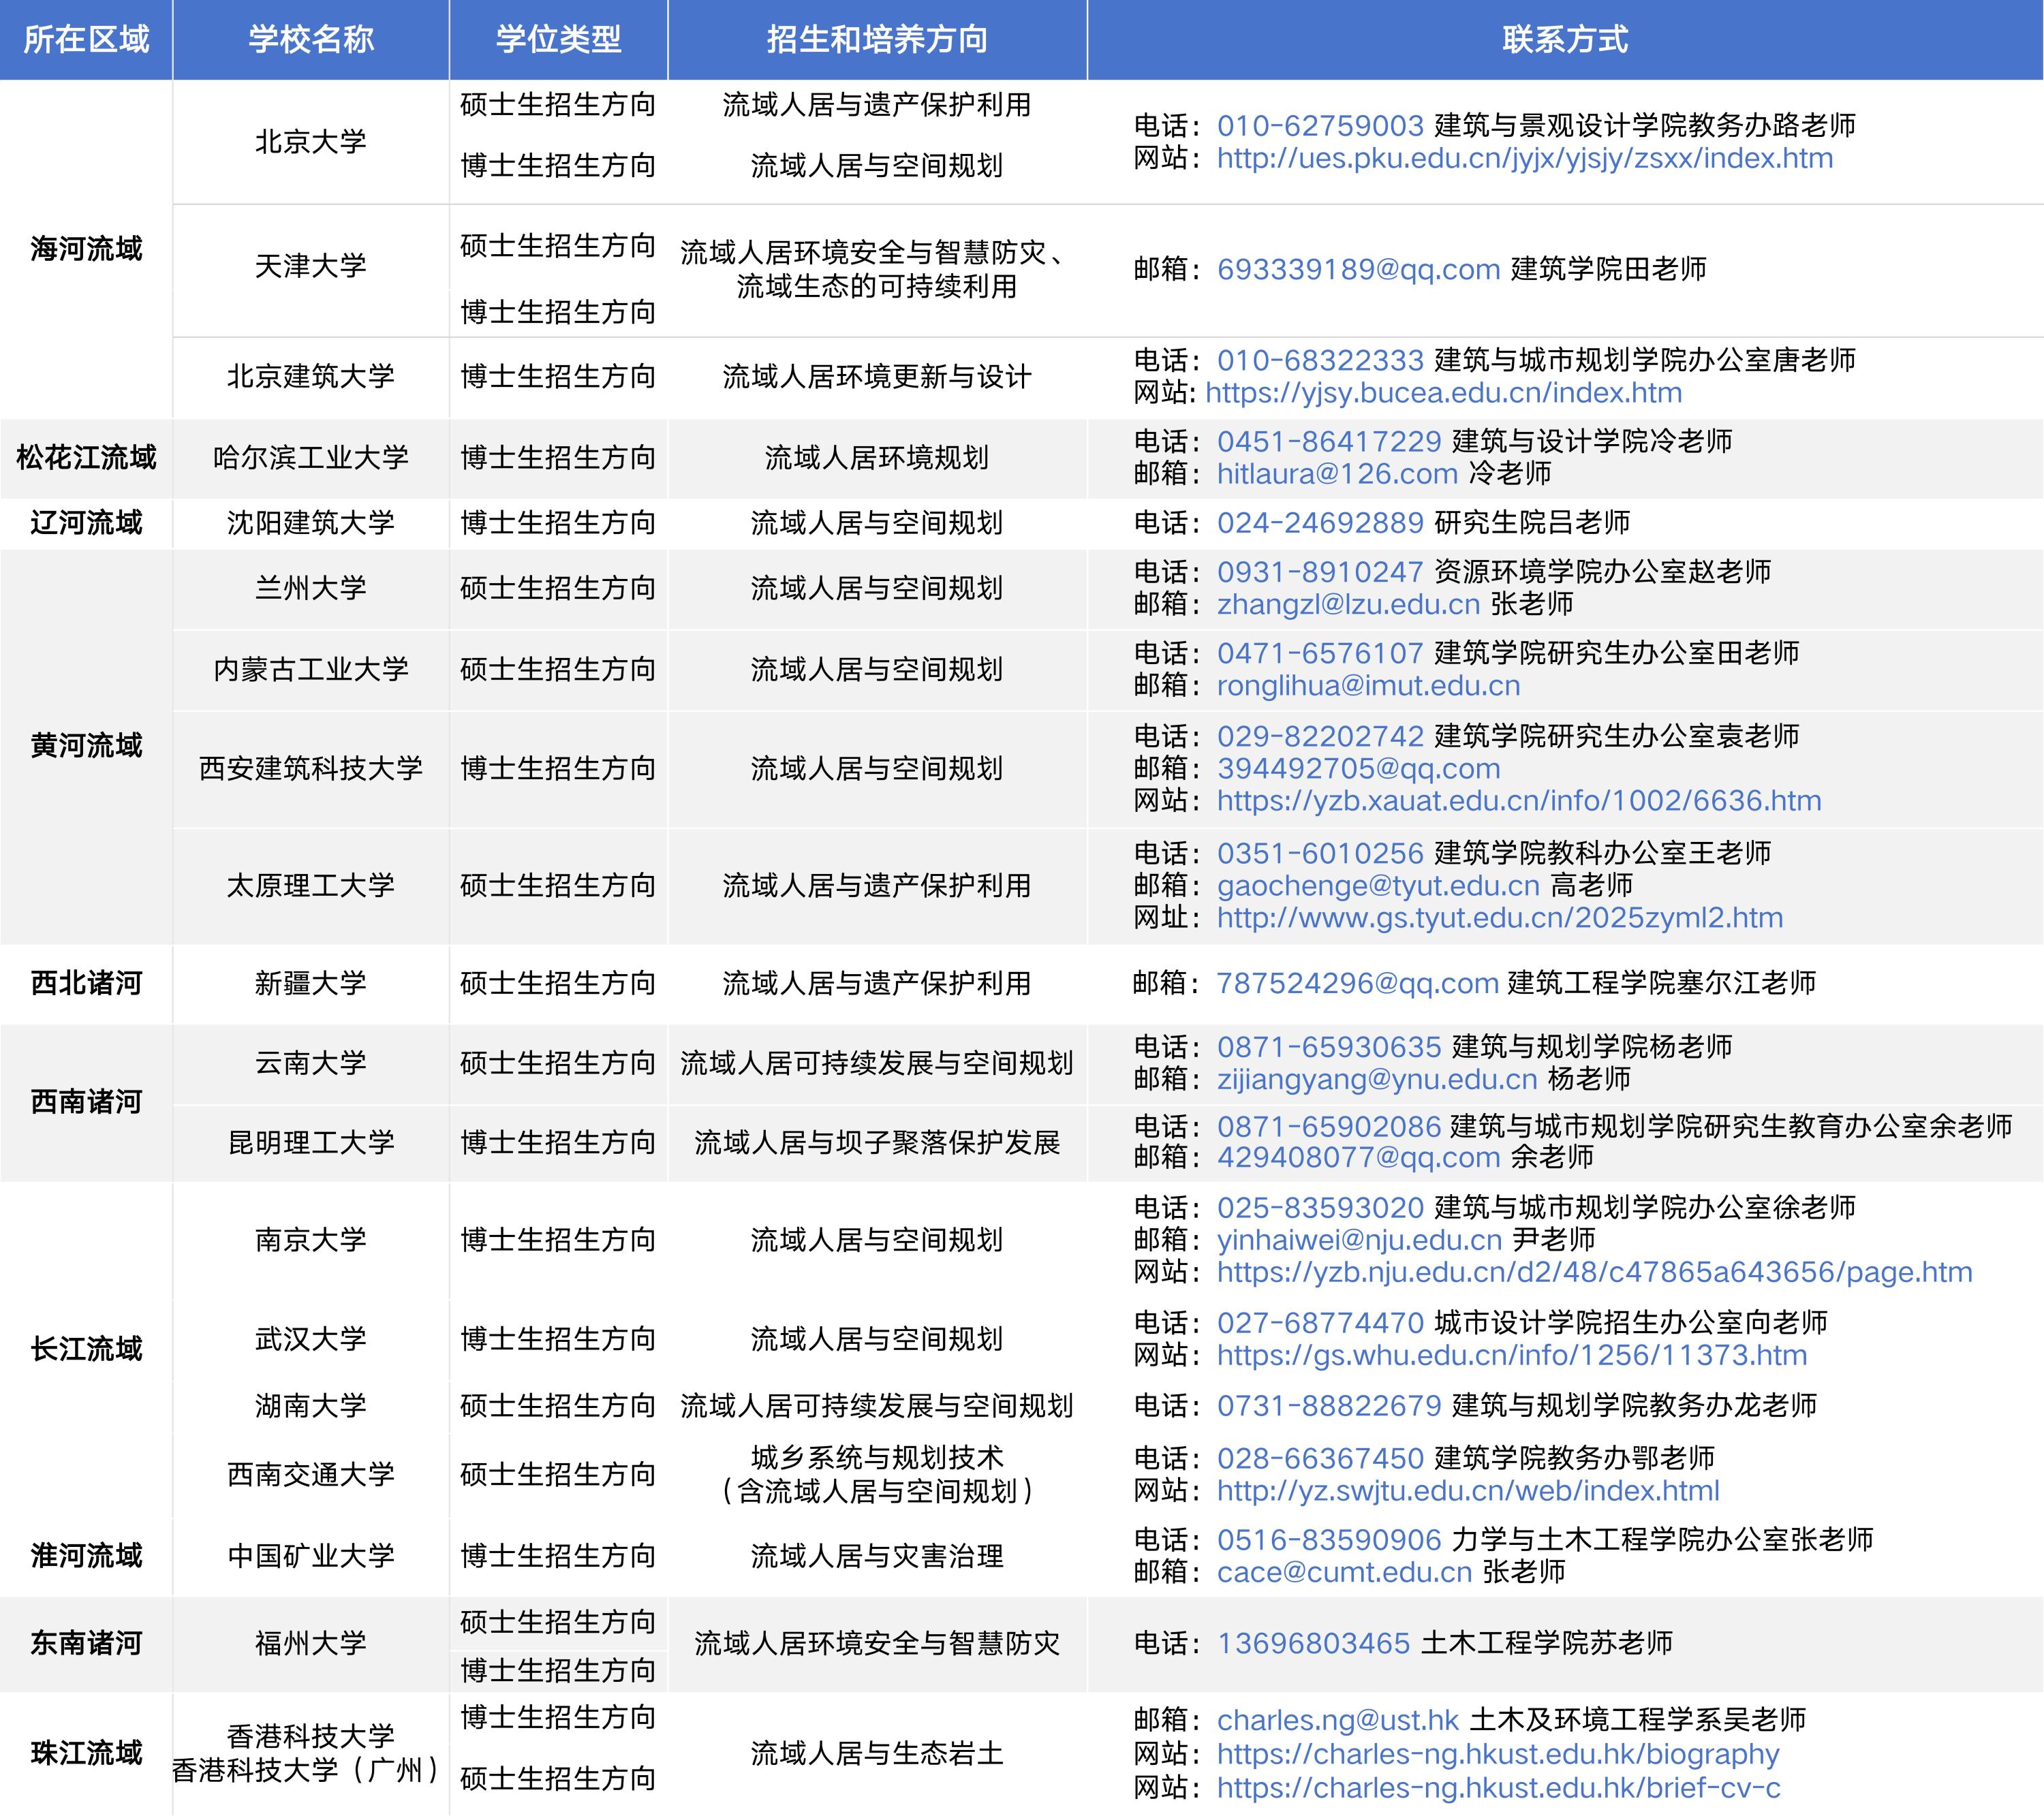Click email charles.ng@ust.hk
Image resolution: width=2044 pixels, height=1816 pixels.
click(1338, 1720)
